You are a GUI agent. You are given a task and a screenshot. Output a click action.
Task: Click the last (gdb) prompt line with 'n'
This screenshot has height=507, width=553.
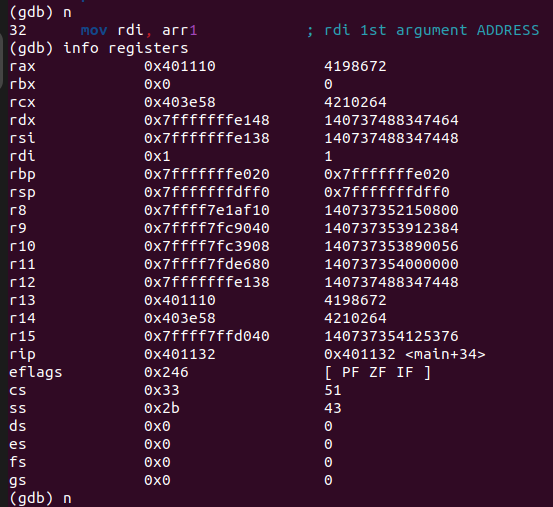(40, 499)
